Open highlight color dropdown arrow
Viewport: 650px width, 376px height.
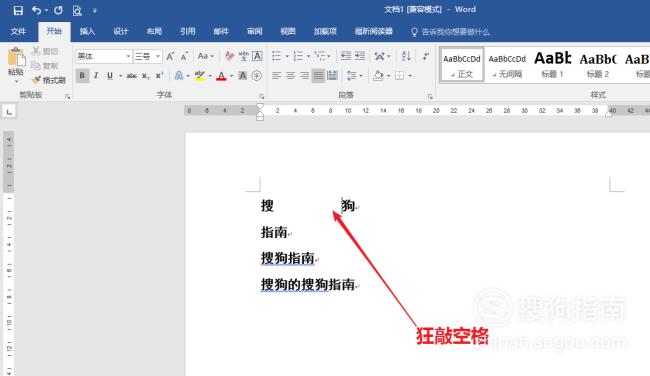(x=210, y=76)
